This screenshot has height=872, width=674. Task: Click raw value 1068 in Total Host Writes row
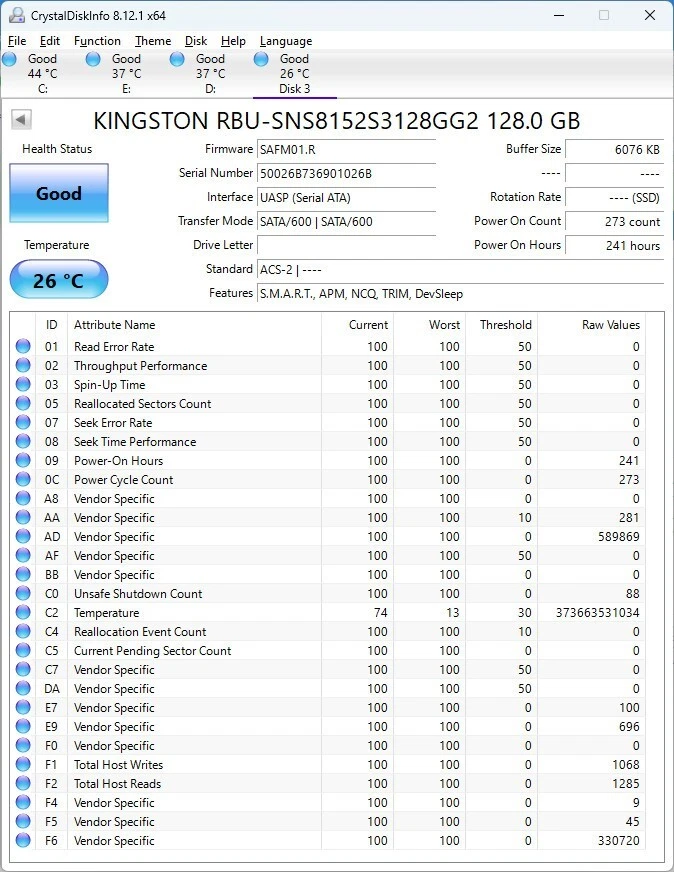click(626, 765)
